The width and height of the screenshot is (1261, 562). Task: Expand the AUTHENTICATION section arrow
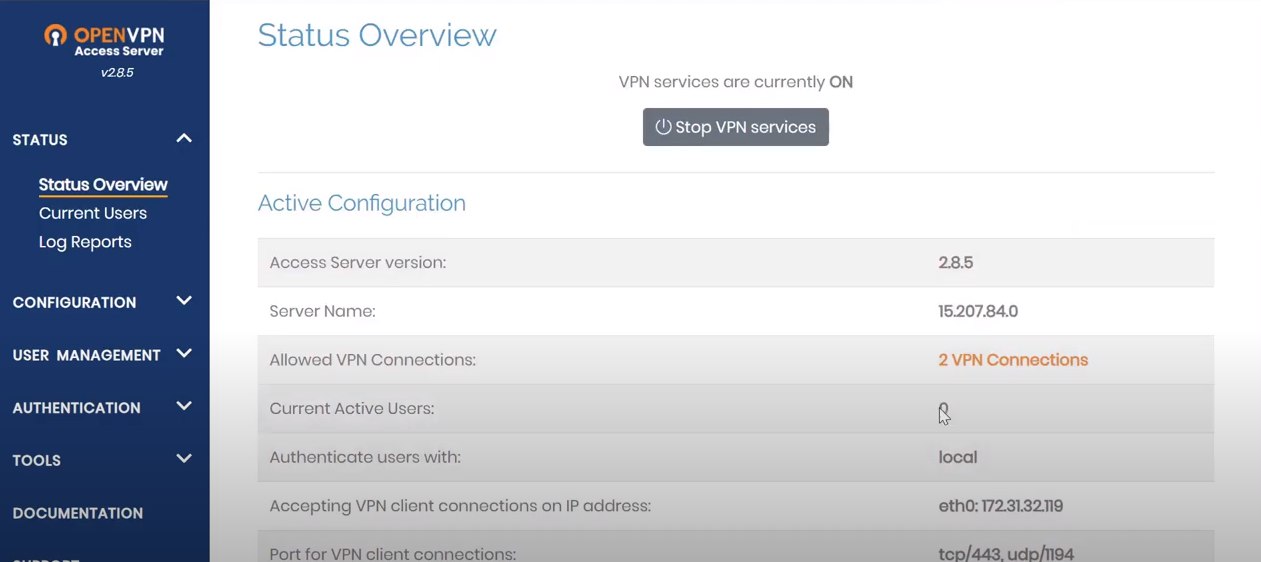pyautogui.click(x=184, y=406)
